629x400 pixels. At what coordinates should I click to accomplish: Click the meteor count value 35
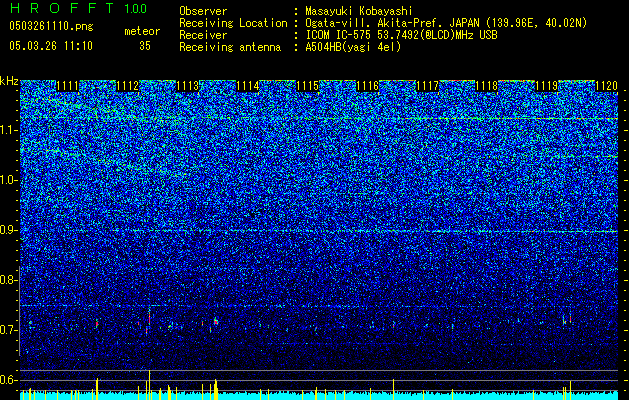[x=145, y=46]
